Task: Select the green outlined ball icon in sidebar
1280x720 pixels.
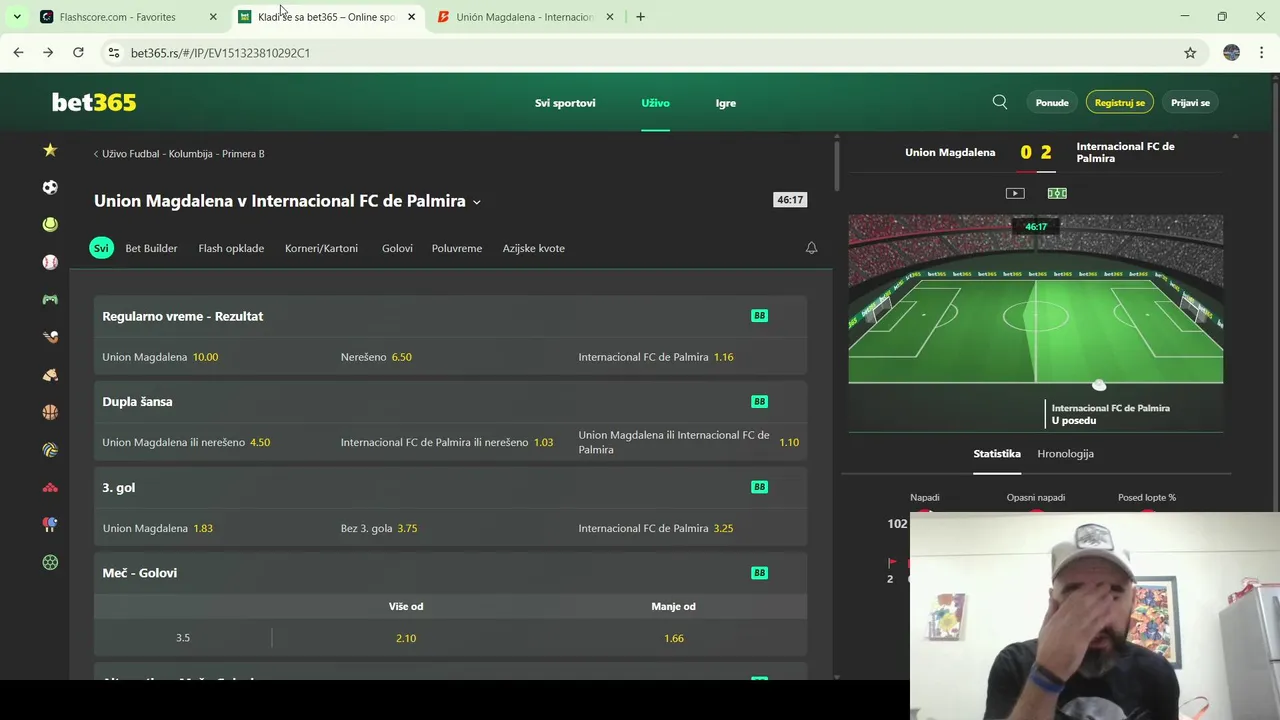Action: [x=50, y=562]
